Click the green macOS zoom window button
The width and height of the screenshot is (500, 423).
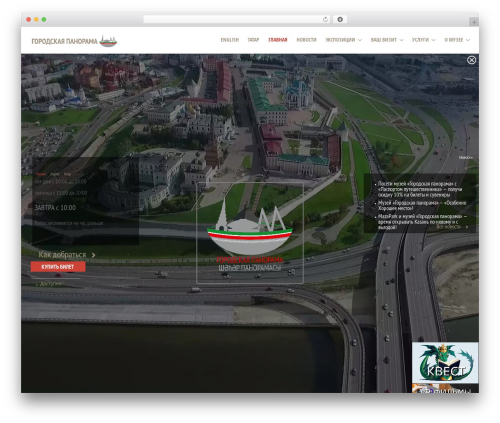[x=44, y=19]
